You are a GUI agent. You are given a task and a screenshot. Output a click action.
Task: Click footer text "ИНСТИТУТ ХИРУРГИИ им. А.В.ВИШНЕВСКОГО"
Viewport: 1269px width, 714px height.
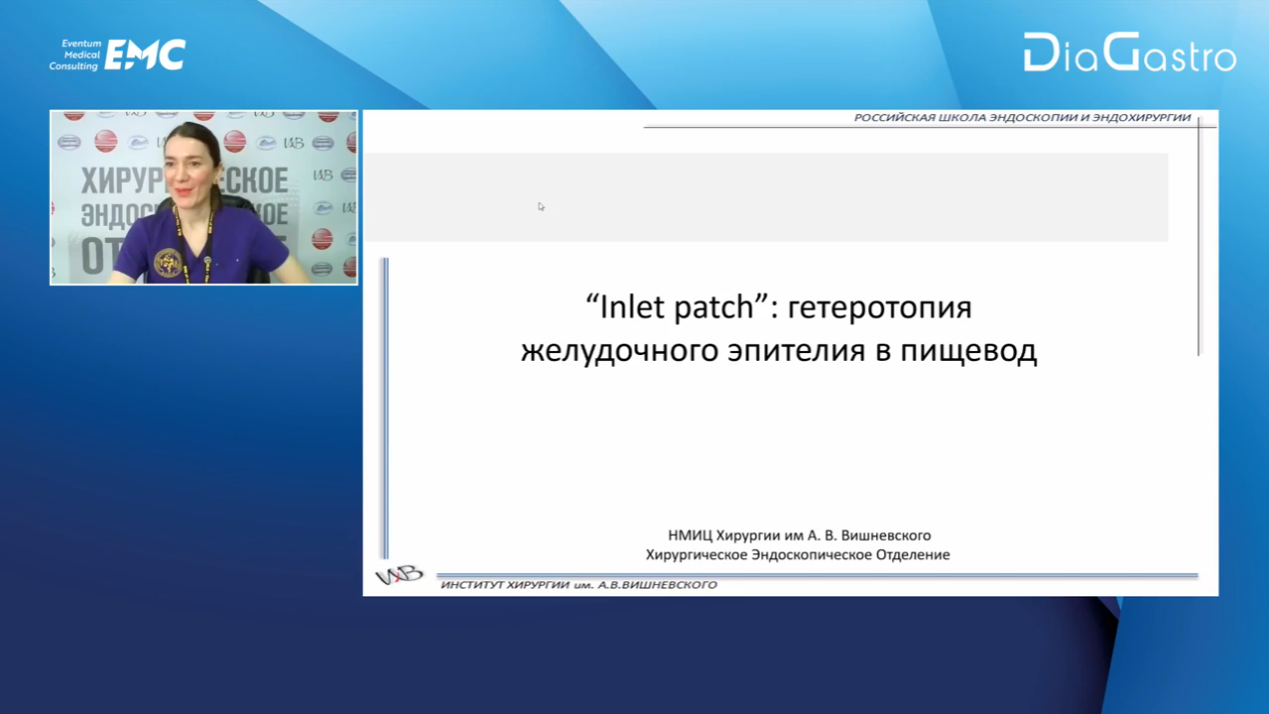(578, 585)
